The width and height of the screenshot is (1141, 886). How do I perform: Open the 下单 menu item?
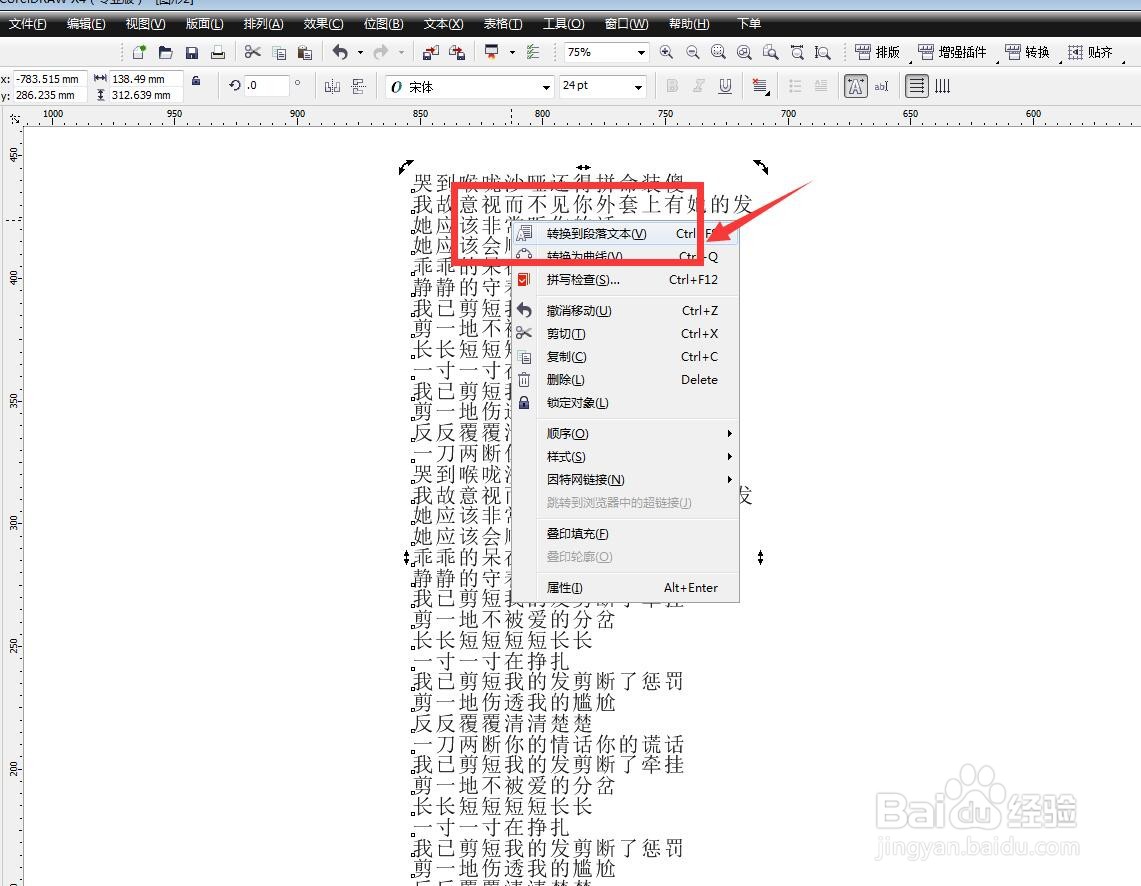pos(749,24)
